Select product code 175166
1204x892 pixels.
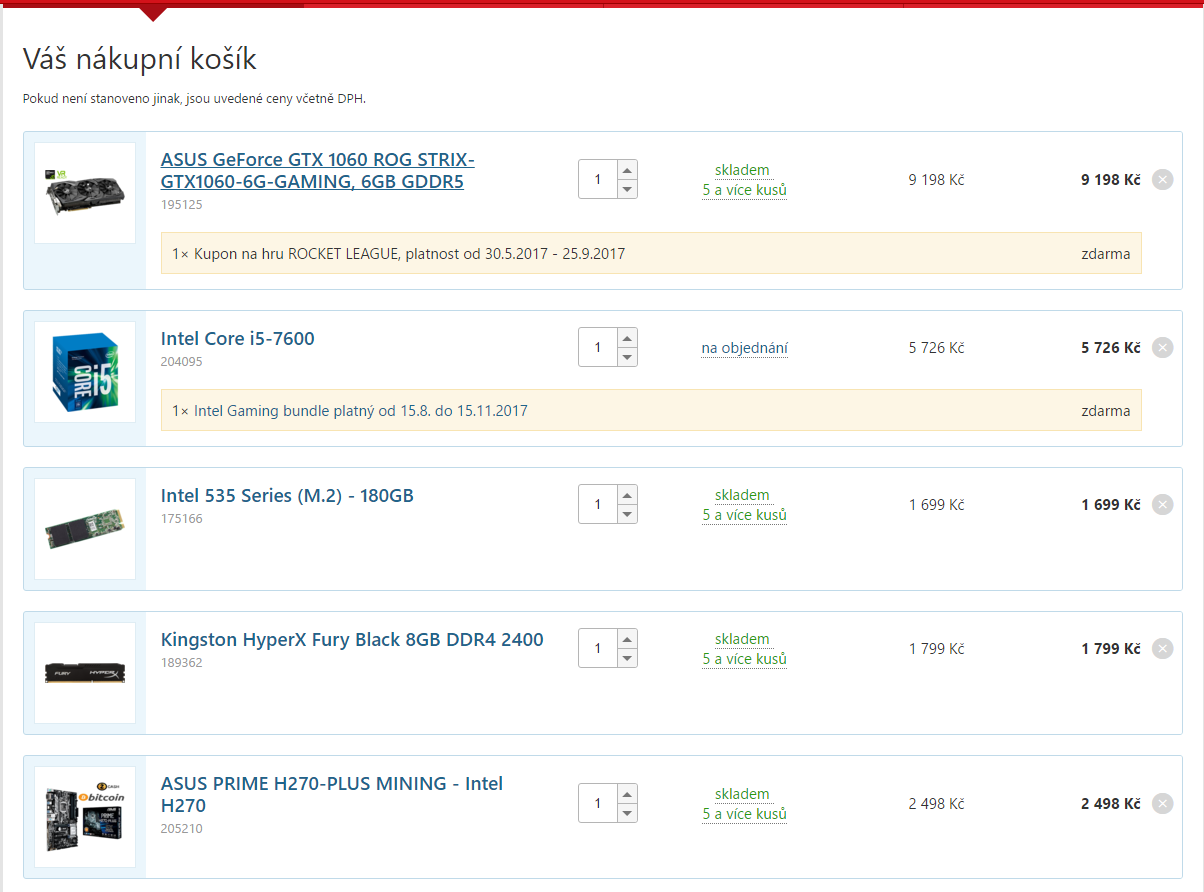click(181, 519)
